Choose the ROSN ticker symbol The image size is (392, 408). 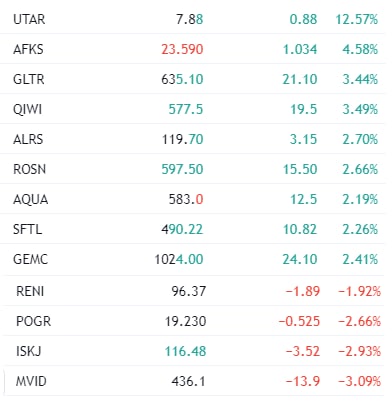[x=29, y=169]
